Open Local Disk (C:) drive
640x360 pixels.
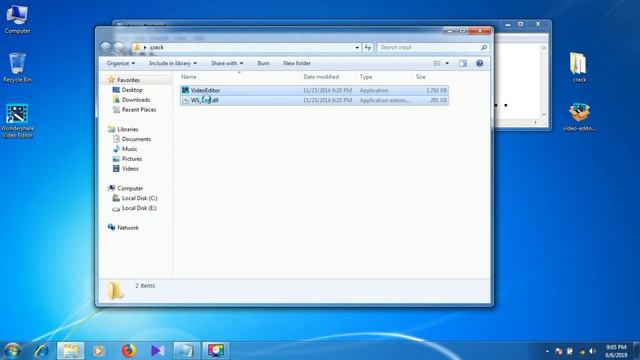[x=139, y=198]
